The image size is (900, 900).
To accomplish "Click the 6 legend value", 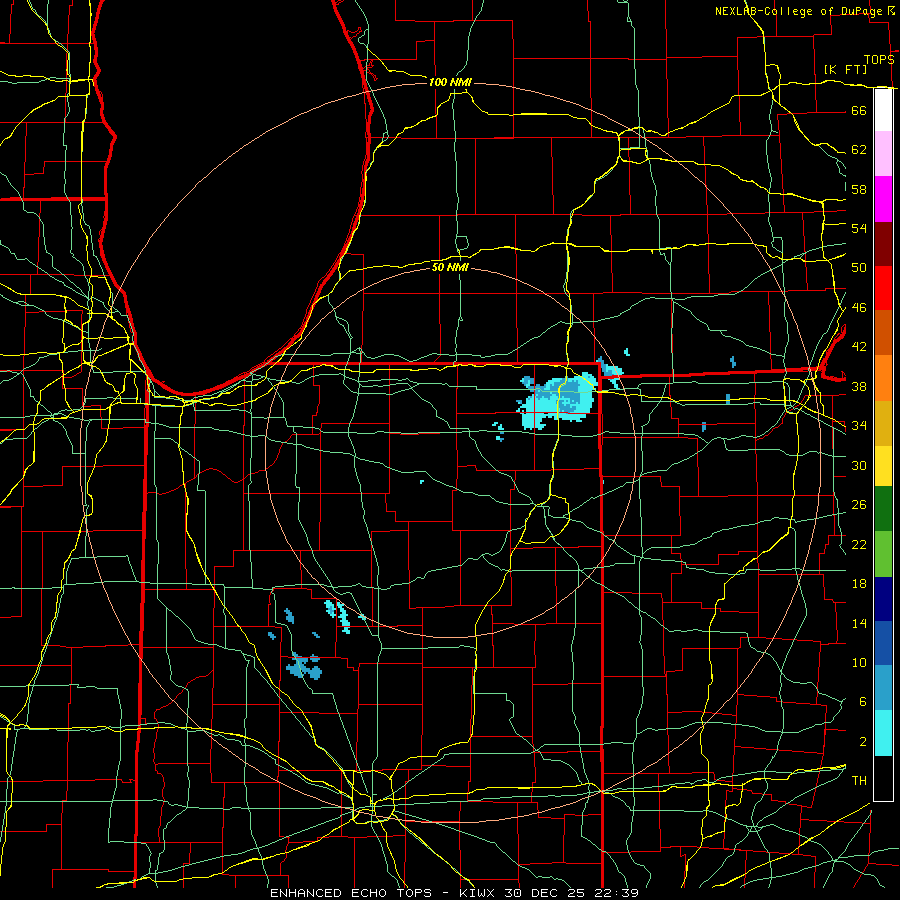I will pos(862,702).
